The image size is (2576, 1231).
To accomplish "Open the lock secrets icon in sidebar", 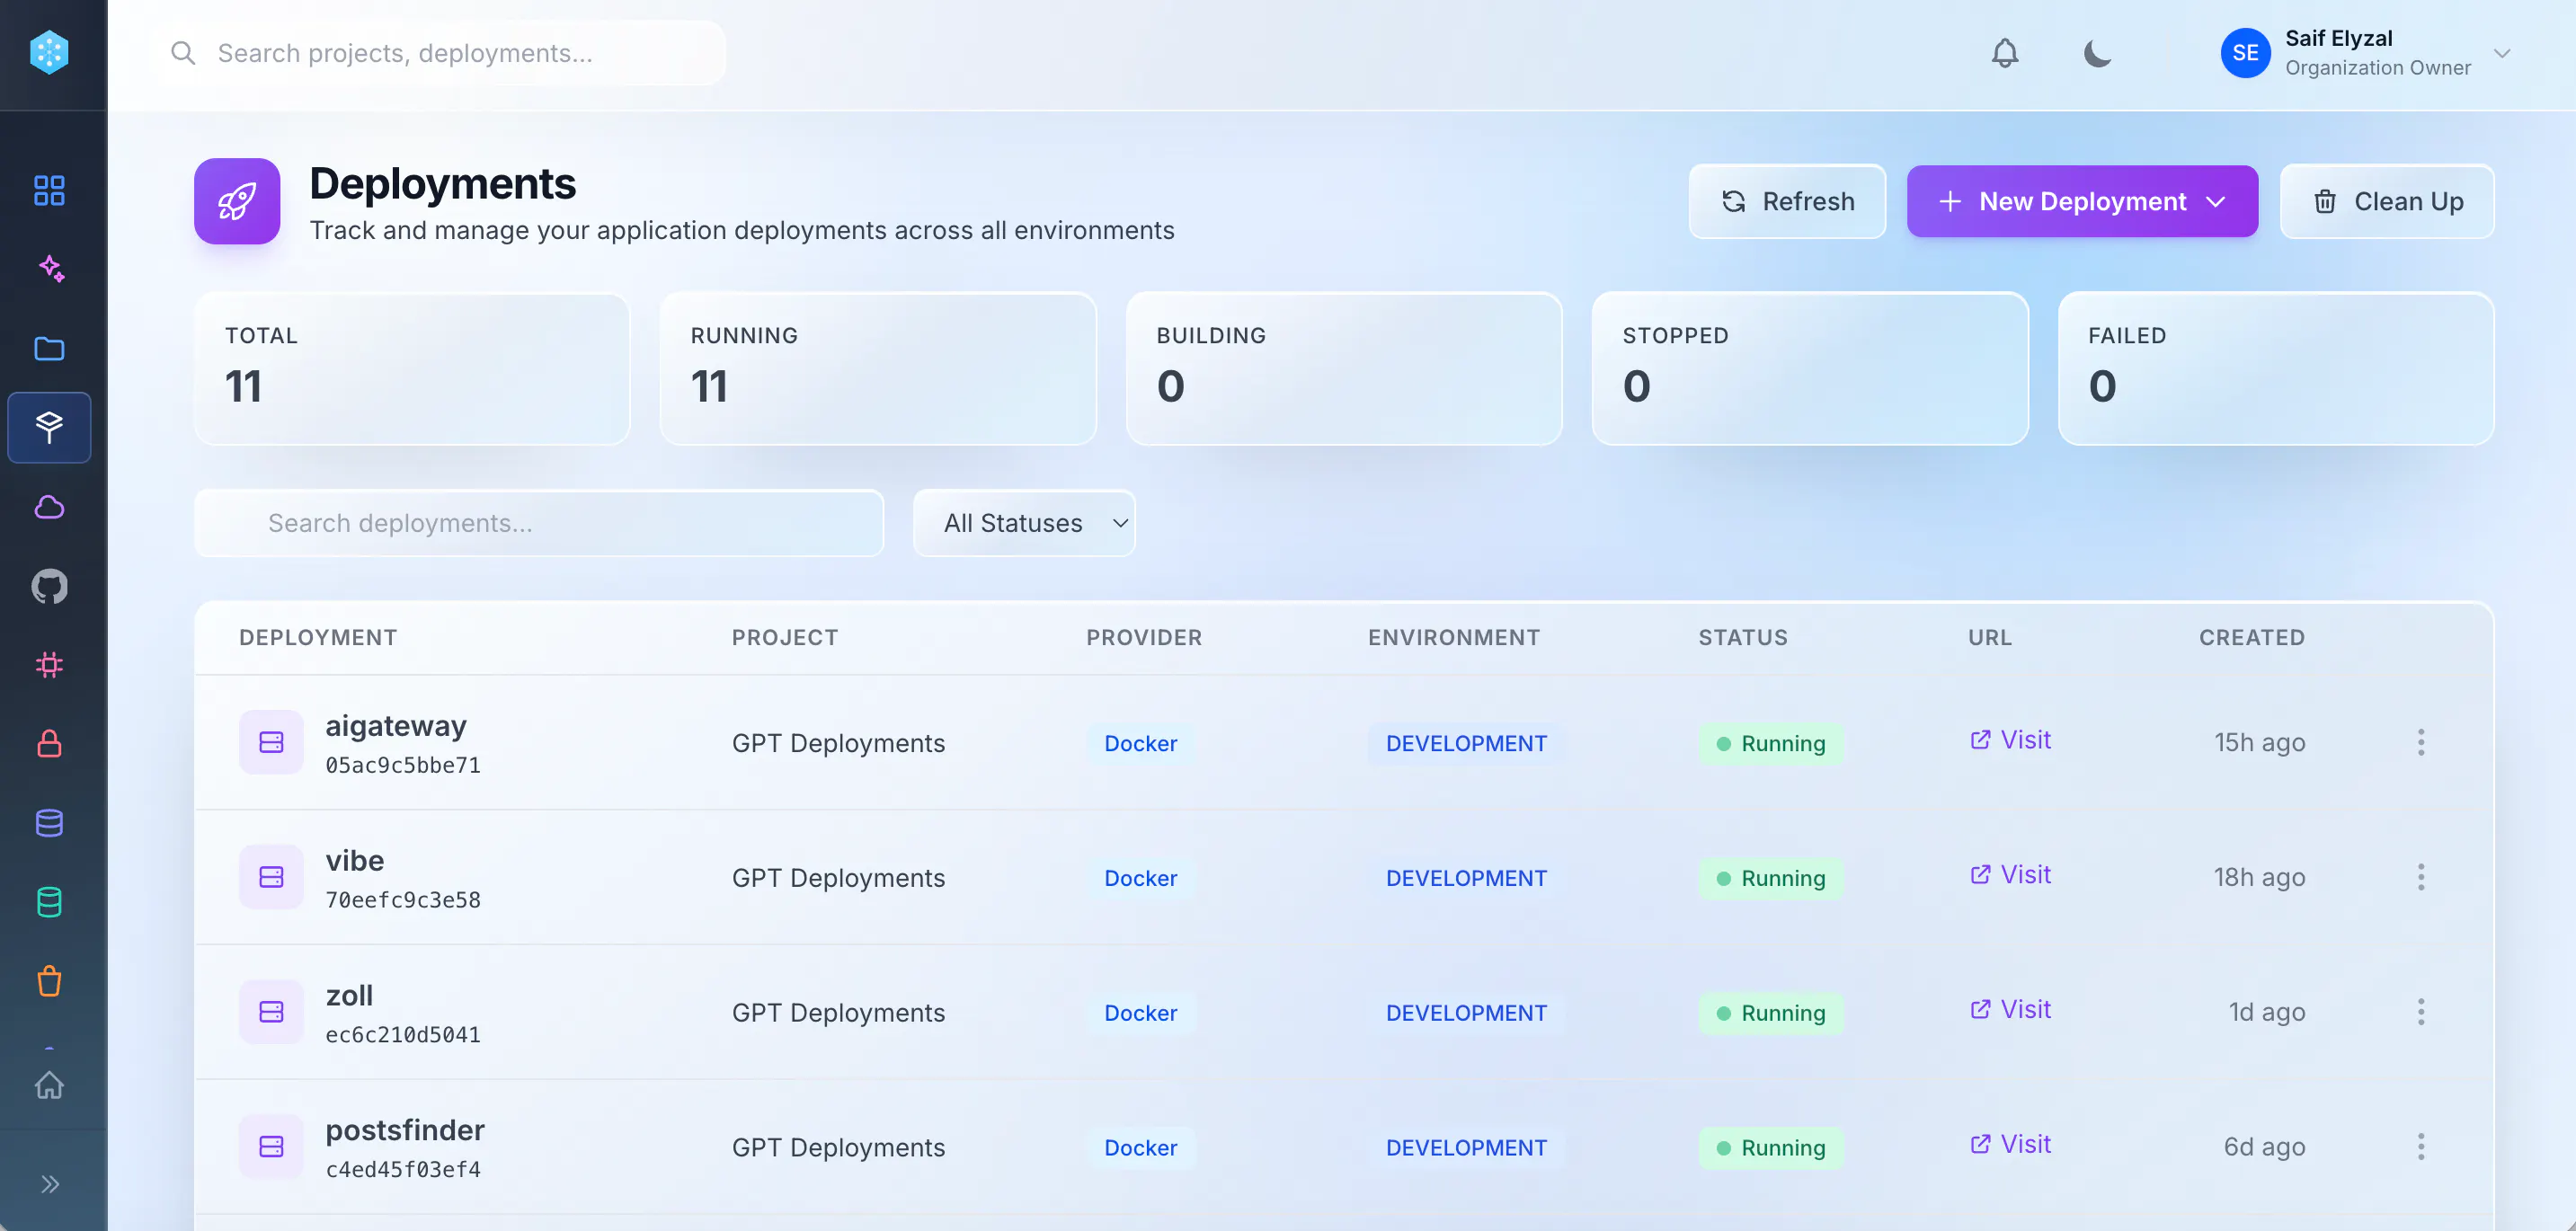I will tap(49, 744).
